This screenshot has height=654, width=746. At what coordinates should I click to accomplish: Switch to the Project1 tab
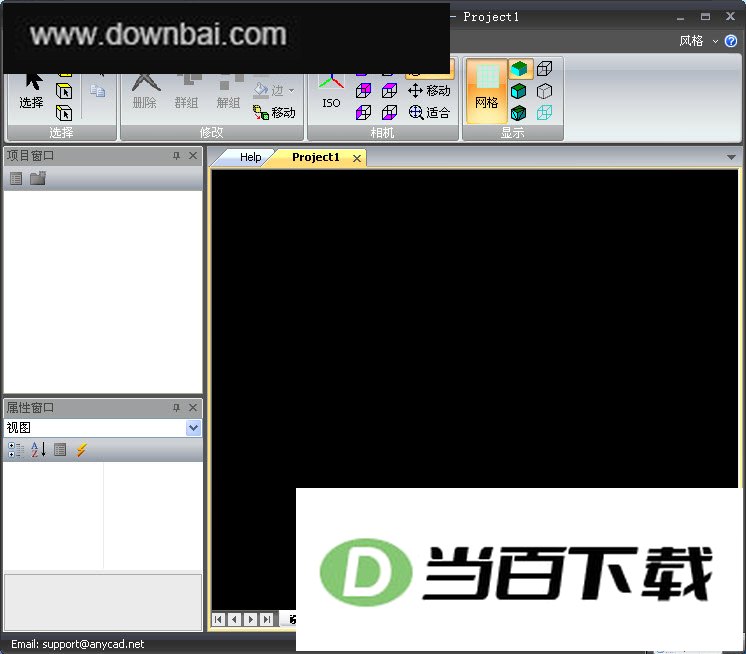315,157
